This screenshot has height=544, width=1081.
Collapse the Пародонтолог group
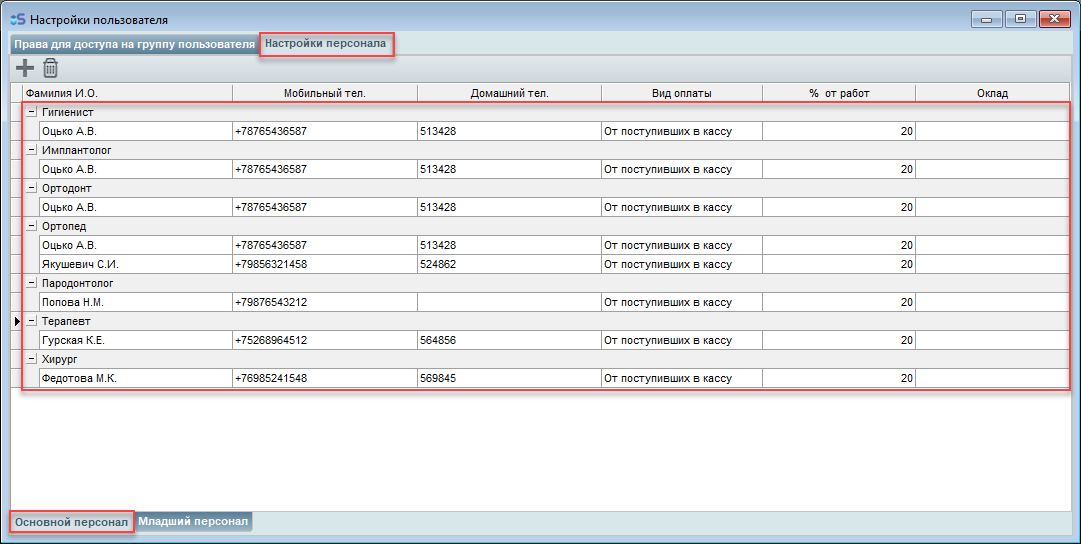pos(31,283)
